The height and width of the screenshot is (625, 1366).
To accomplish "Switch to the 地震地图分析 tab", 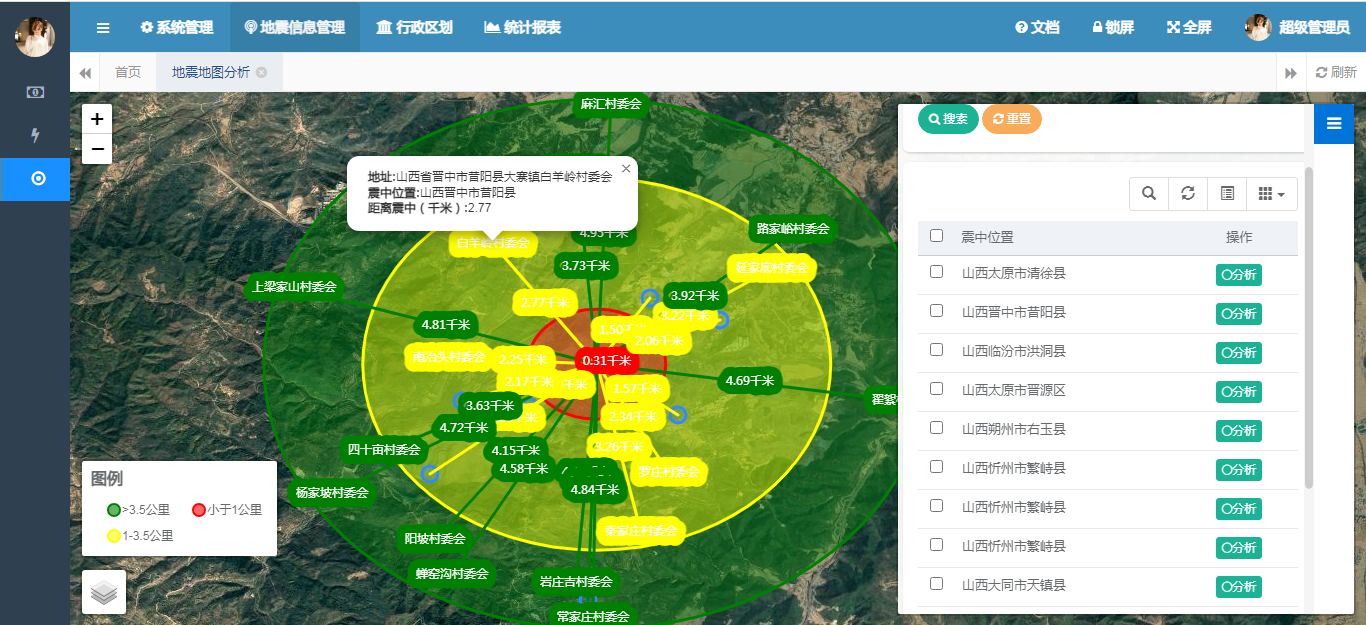I will tap(210, 72).
